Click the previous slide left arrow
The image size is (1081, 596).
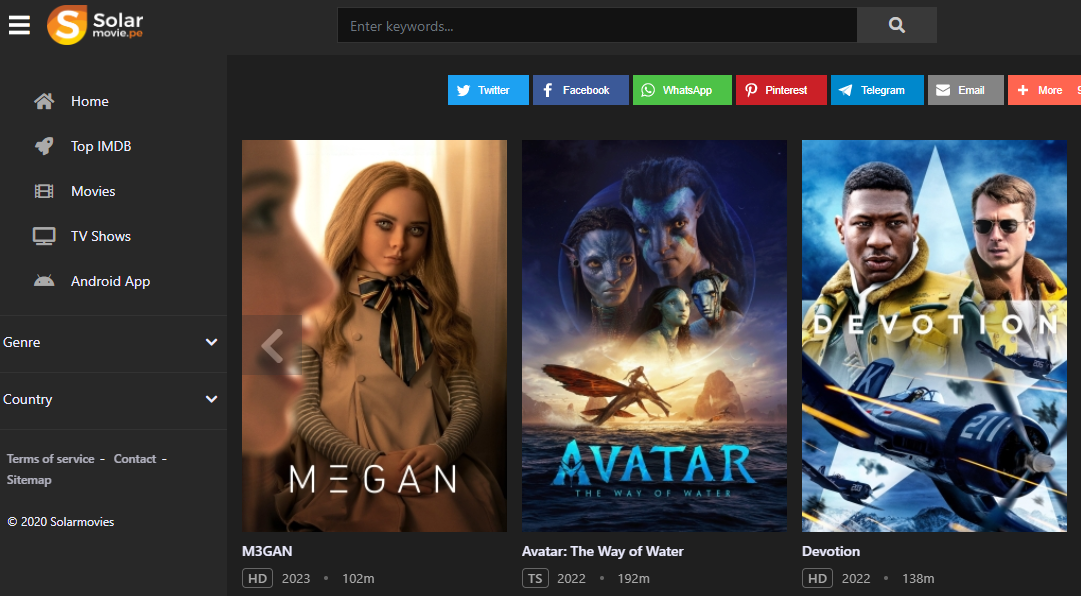pos(272,345)
